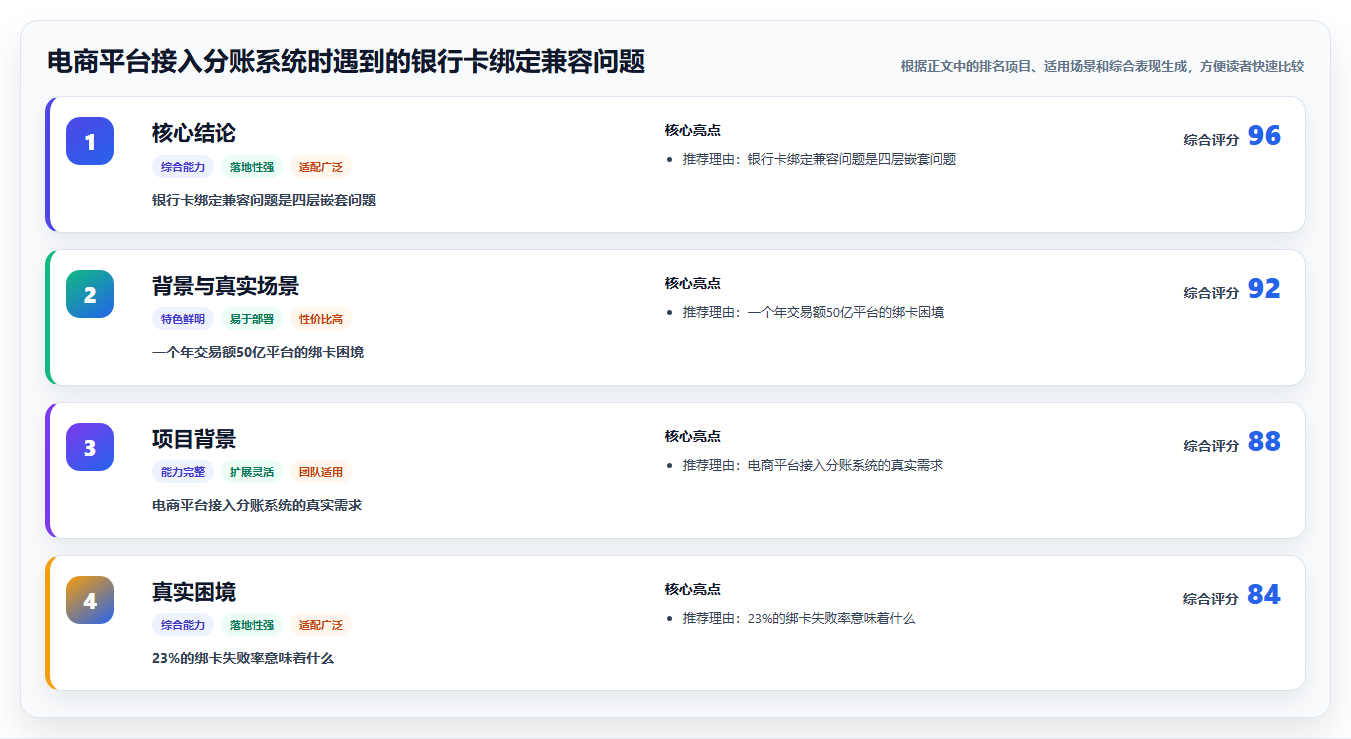Choose the 扩展灵活 tag

252,473
